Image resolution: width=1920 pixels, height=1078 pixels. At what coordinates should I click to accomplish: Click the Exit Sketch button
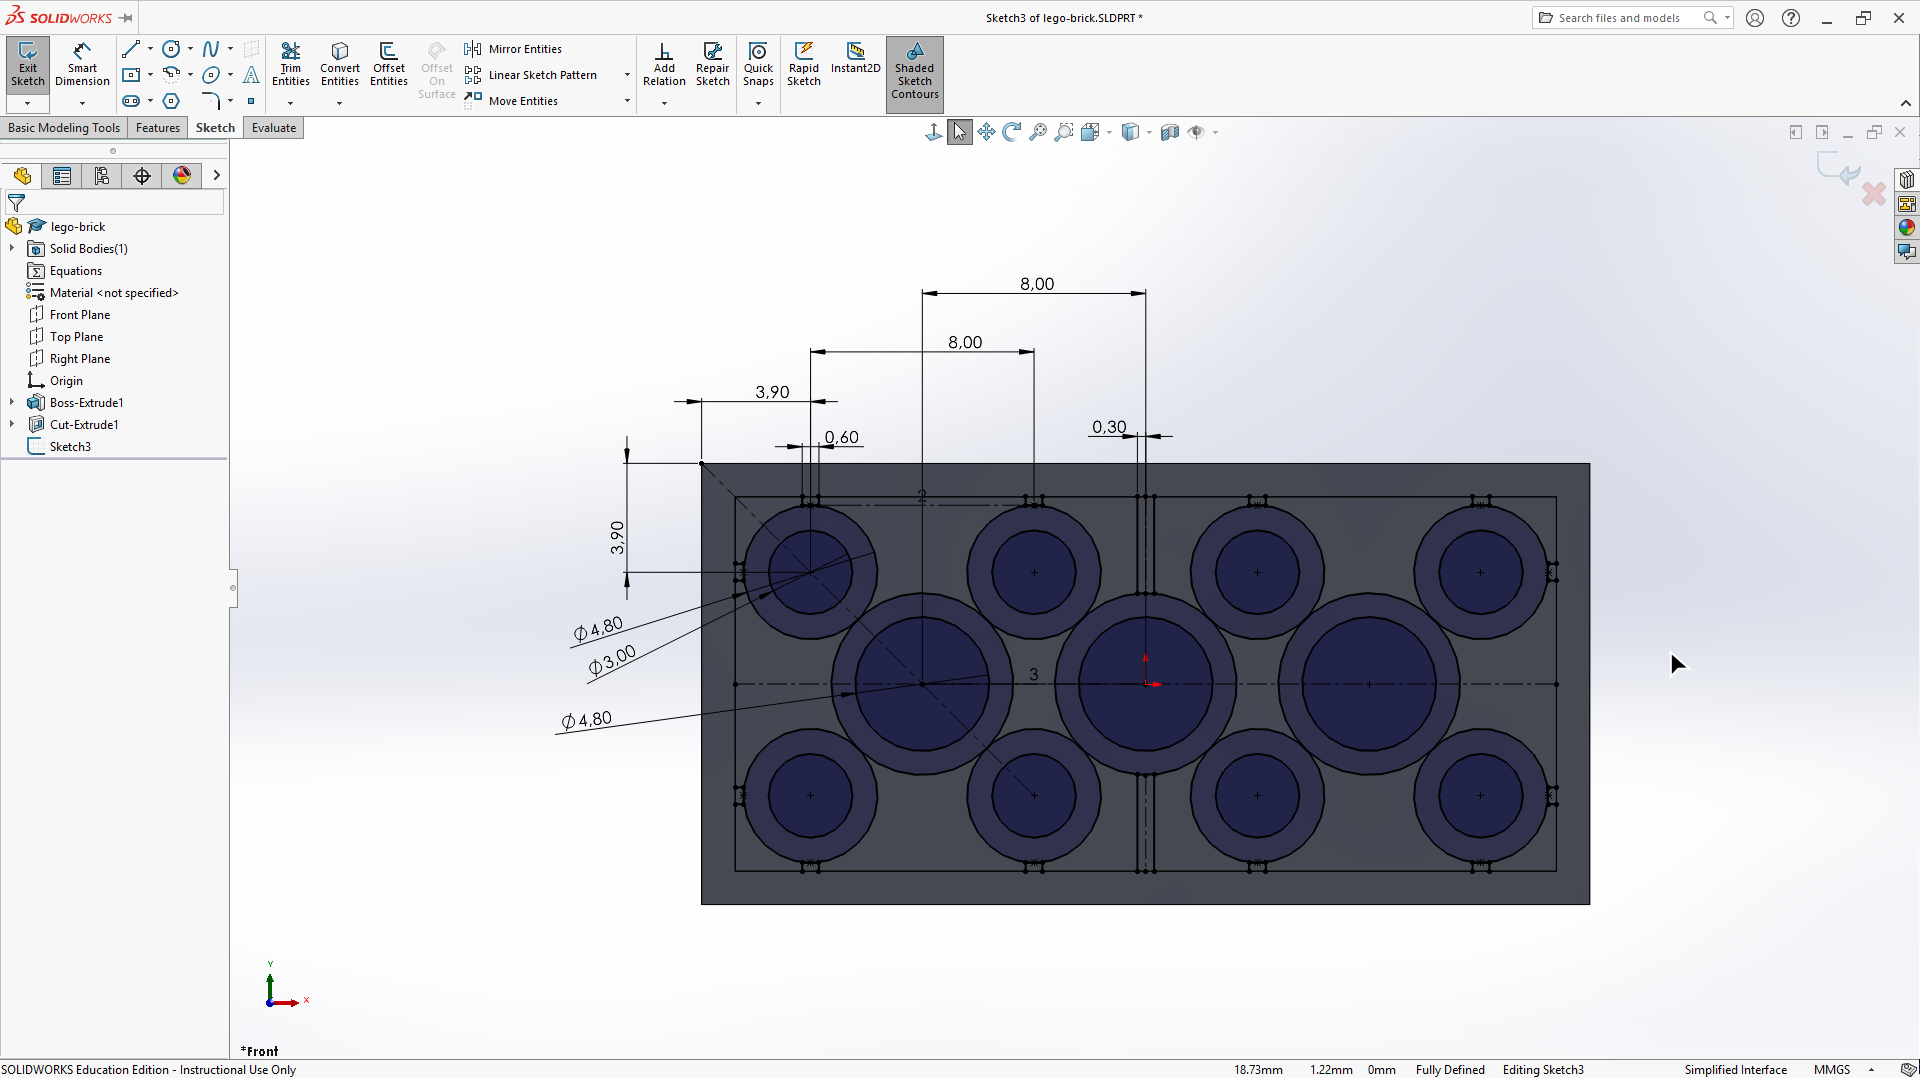pos(27,64)
